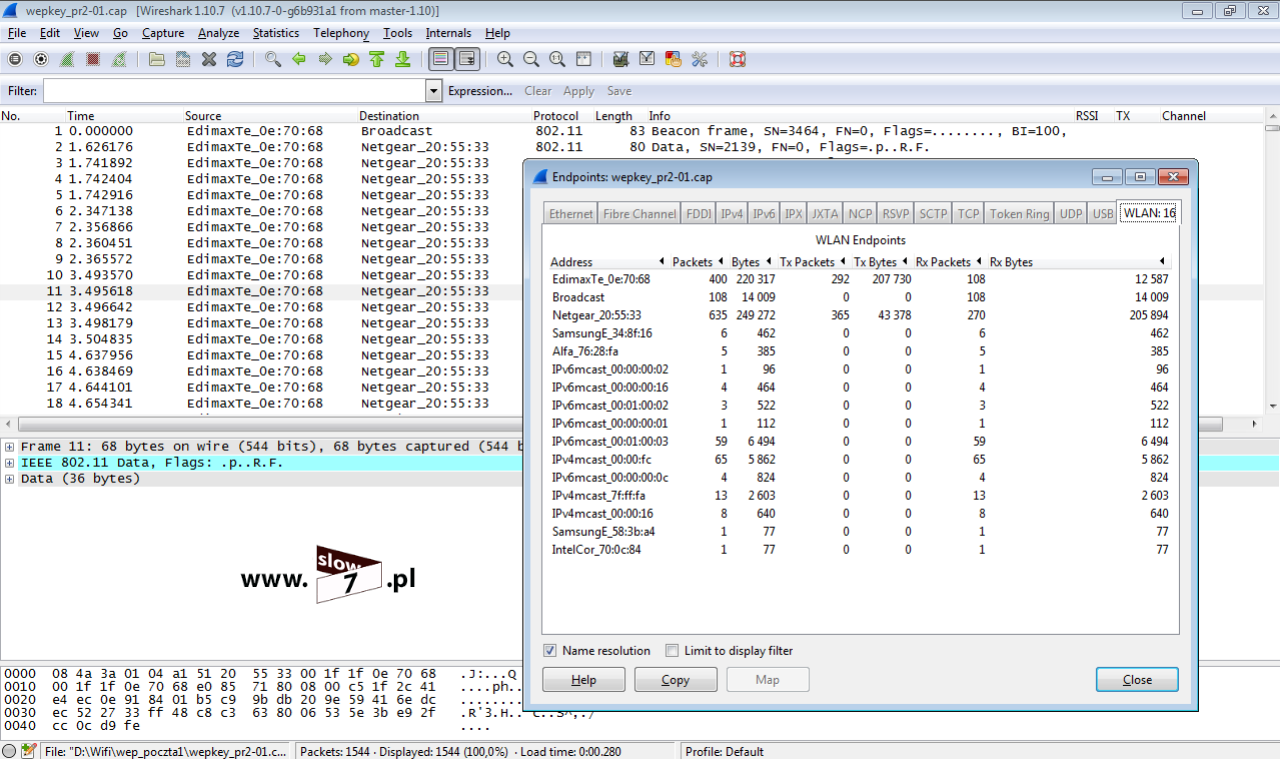Show the capture options
Image resolution: width=1280 pixels, height=759 pixels.
[41, 59]
